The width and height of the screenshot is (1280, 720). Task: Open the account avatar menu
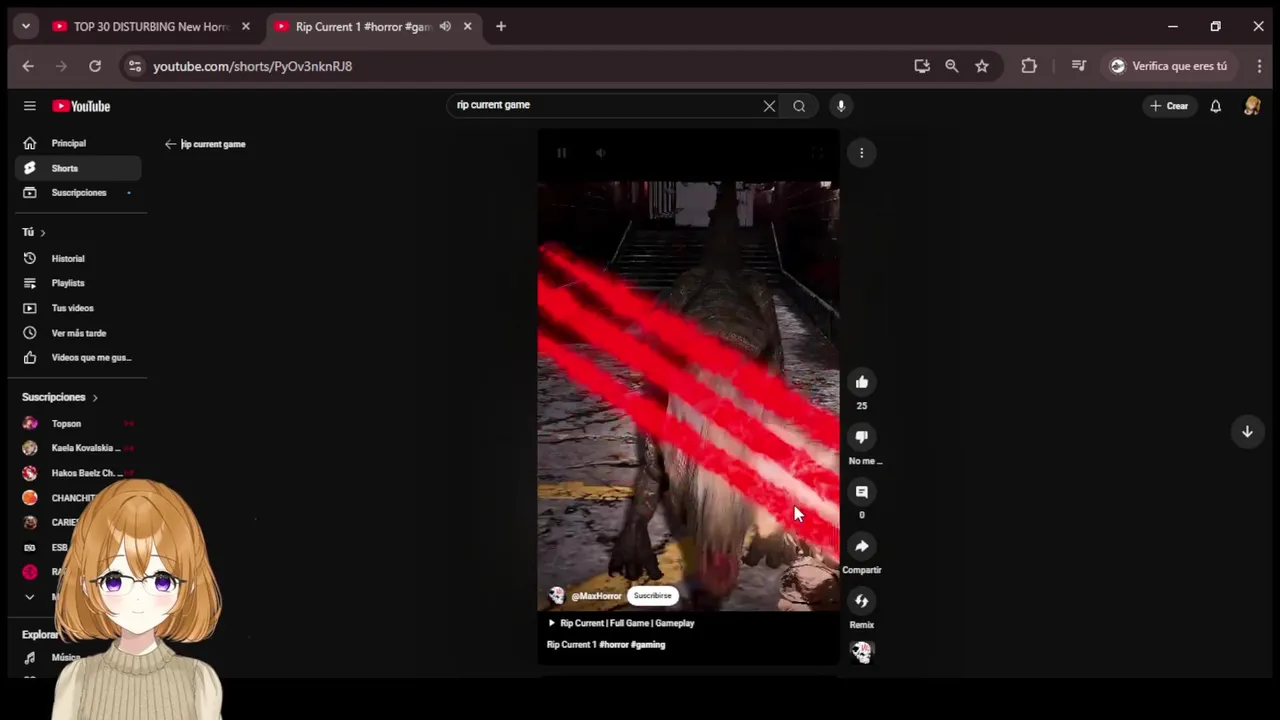click(x=1252, y=106)
